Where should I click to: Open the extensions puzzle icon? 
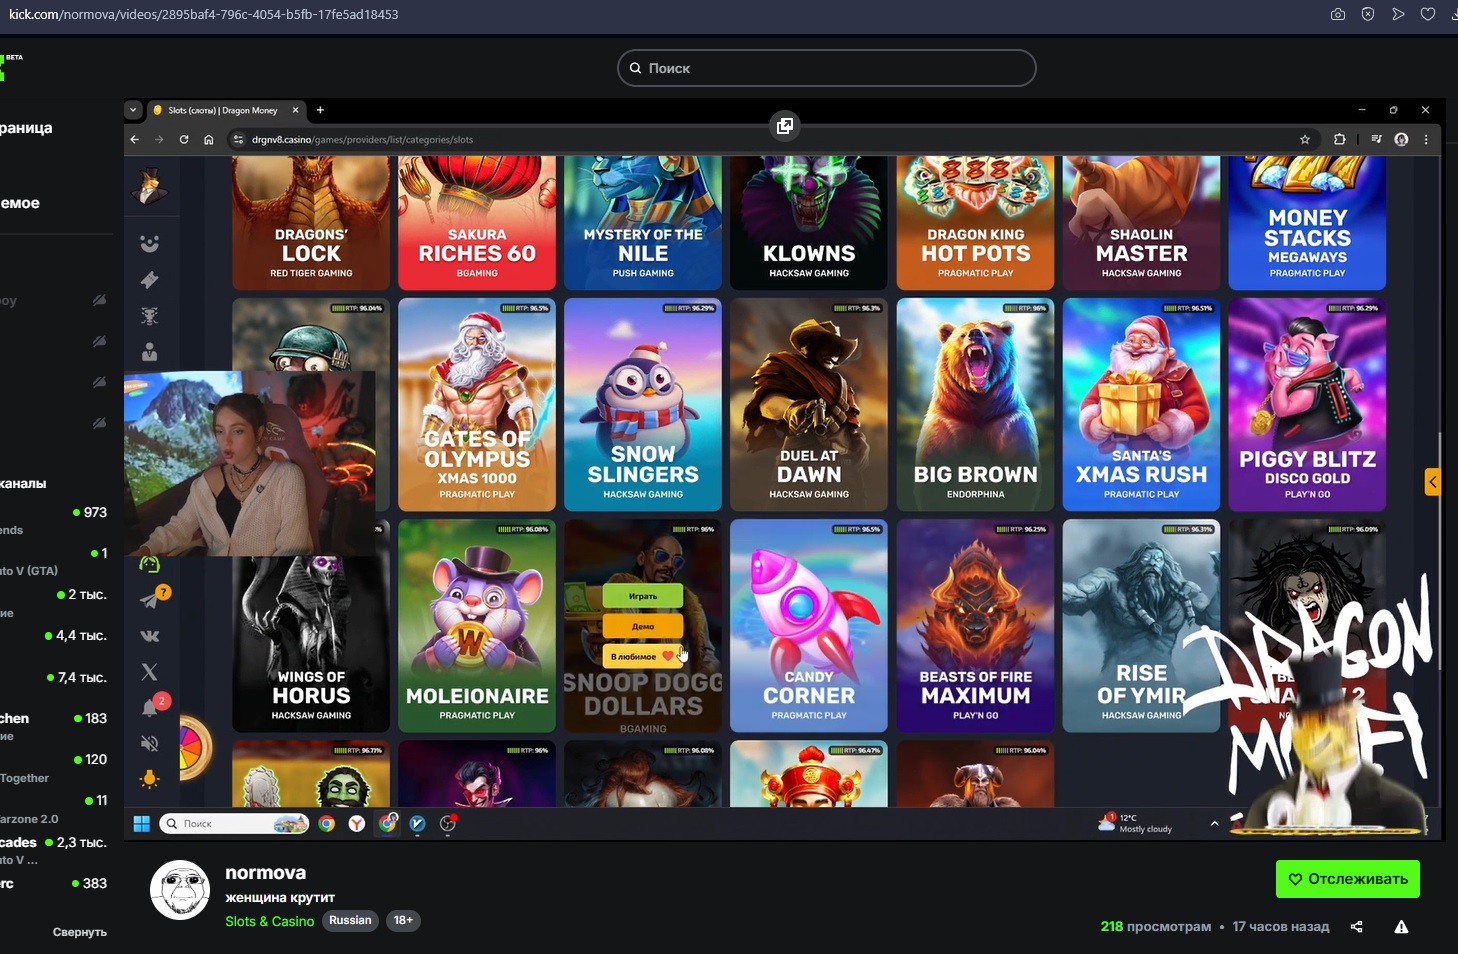[1339, 139]
